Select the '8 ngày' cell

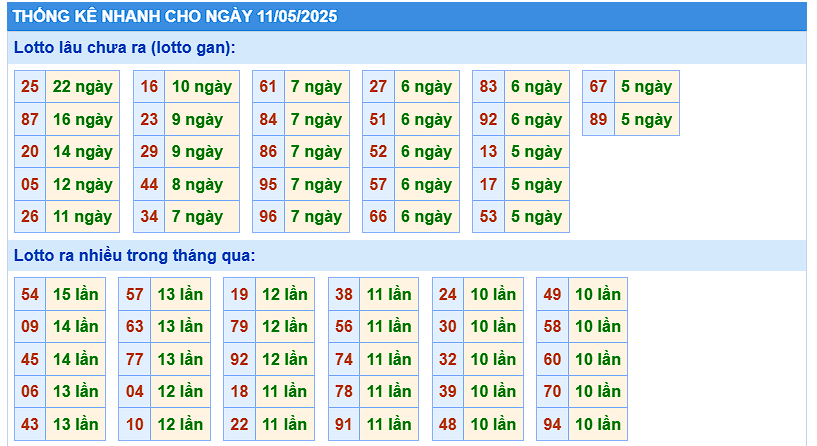click(202, 184)
